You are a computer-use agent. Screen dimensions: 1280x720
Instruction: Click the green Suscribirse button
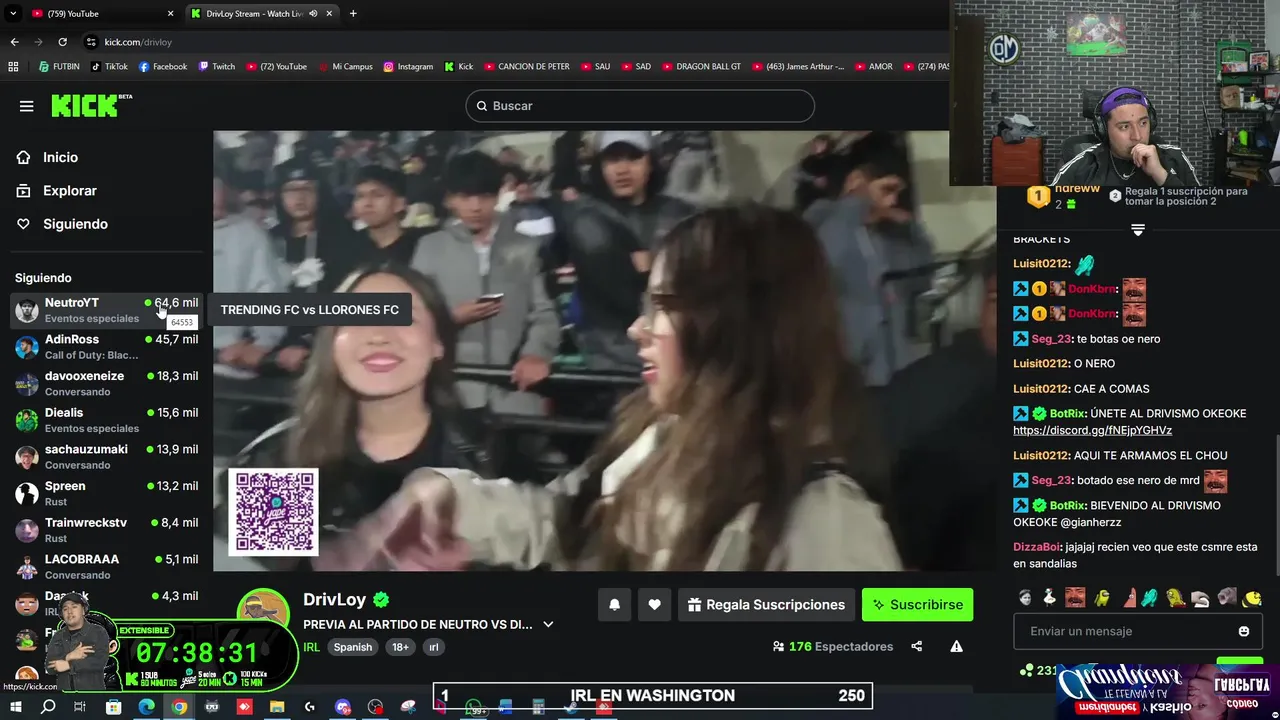pyautogui.click(x=917, y=605)
